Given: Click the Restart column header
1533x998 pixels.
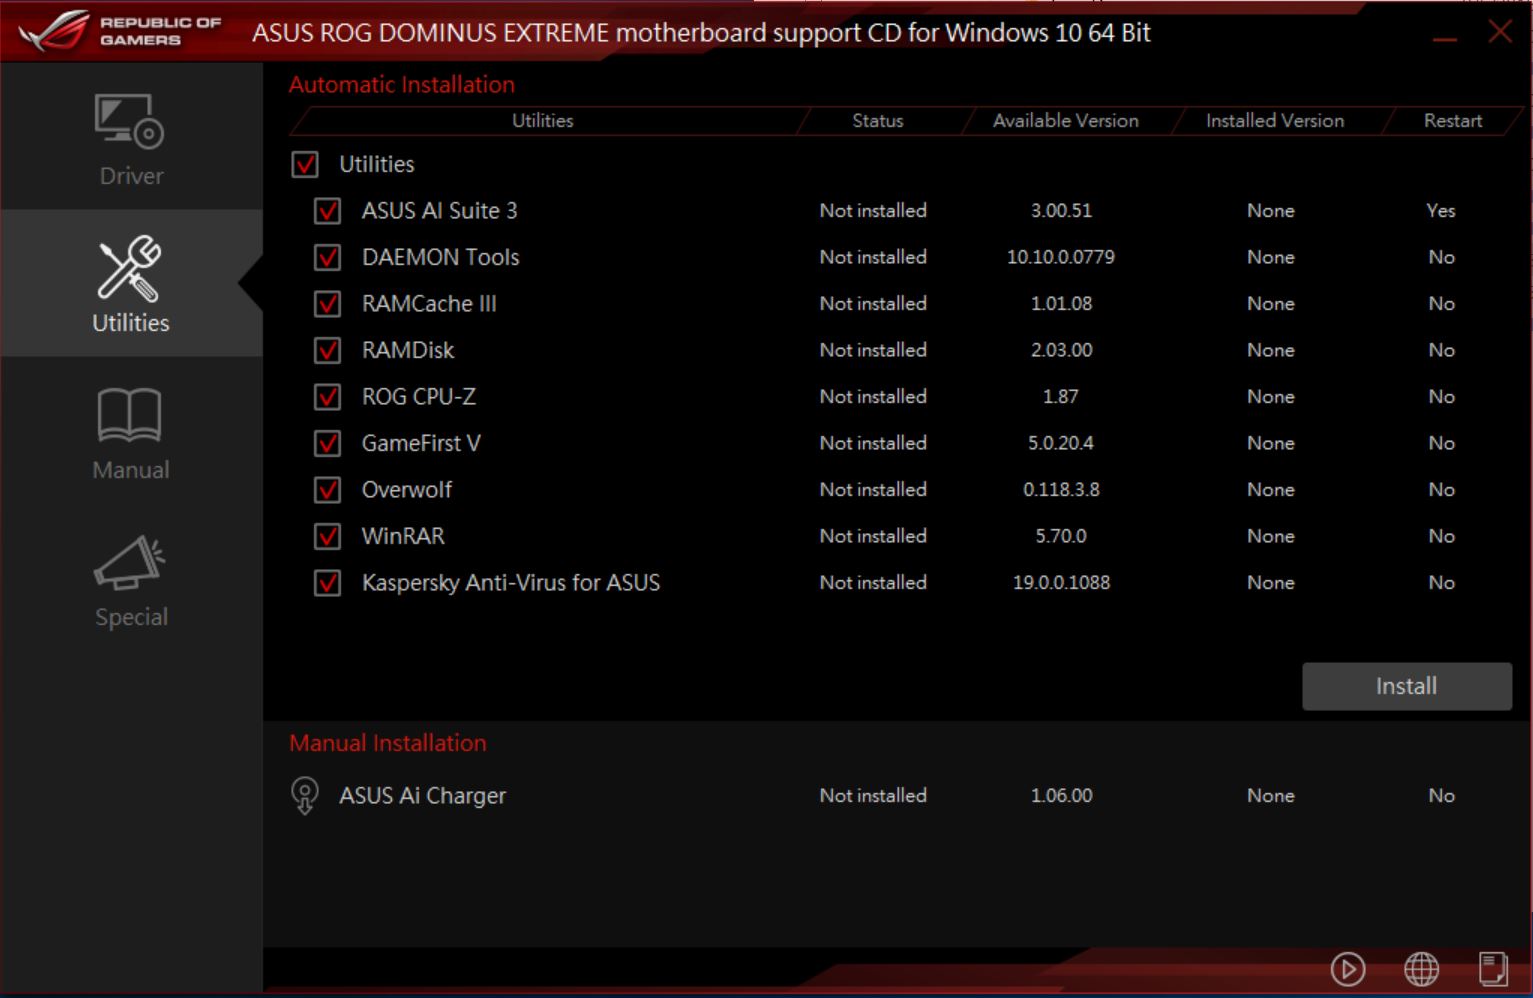Looking at the screenshot, I should 1452,121.
